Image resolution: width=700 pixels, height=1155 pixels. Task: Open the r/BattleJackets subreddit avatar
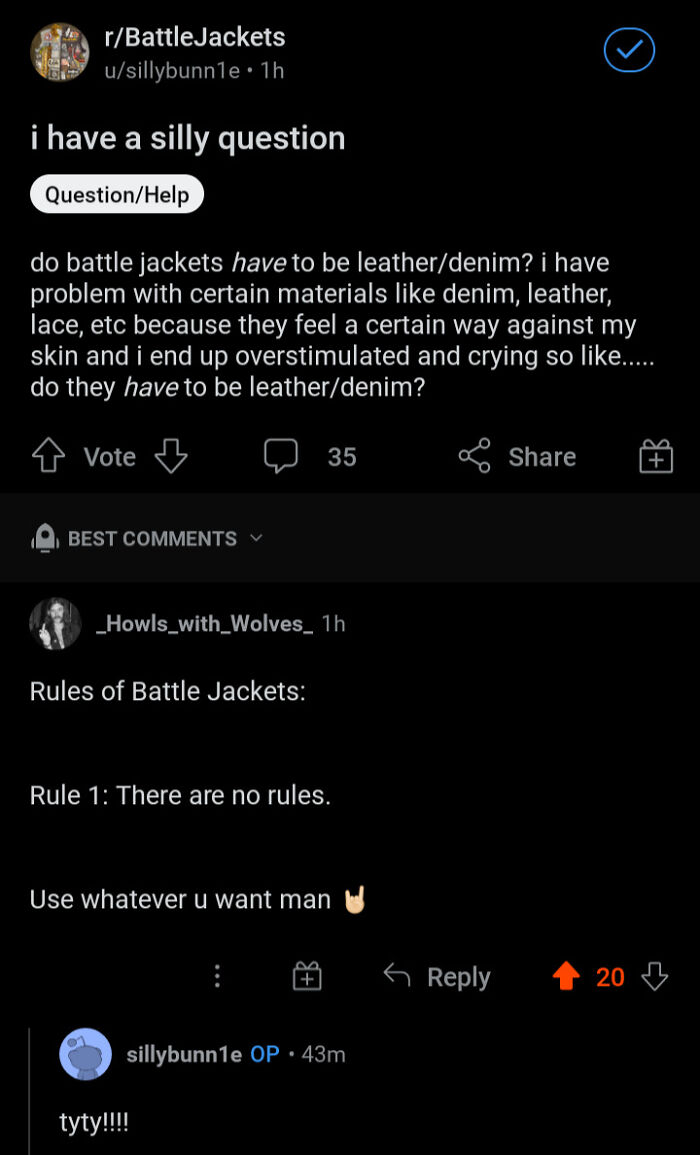coord(59,51)
